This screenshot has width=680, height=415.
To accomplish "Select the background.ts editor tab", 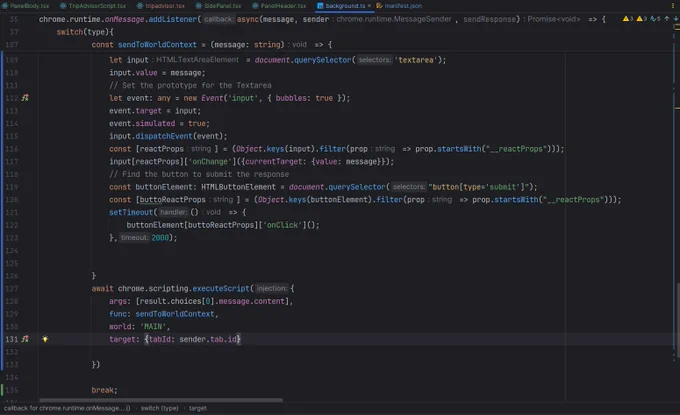I will click(345, 6).
